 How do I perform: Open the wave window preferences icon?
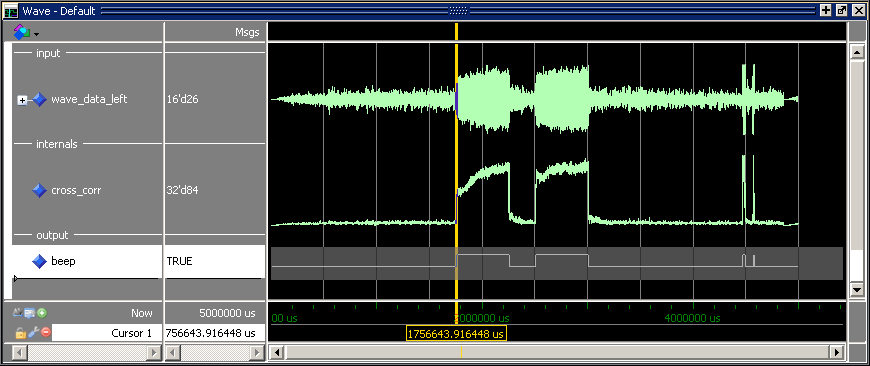(x=29, y=313)
